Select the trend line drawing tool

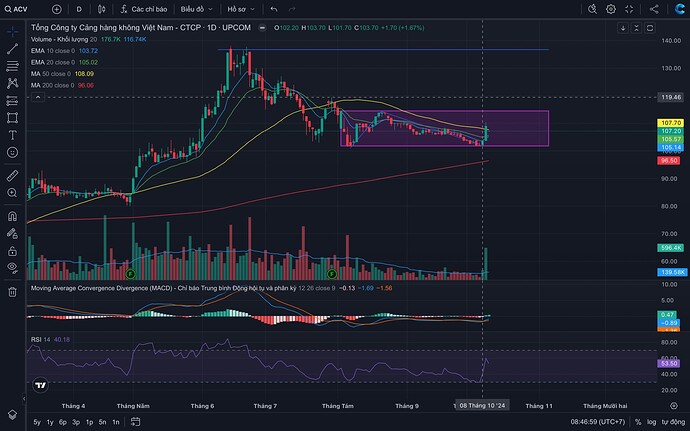pyautogui.click(x=12, y=49)
